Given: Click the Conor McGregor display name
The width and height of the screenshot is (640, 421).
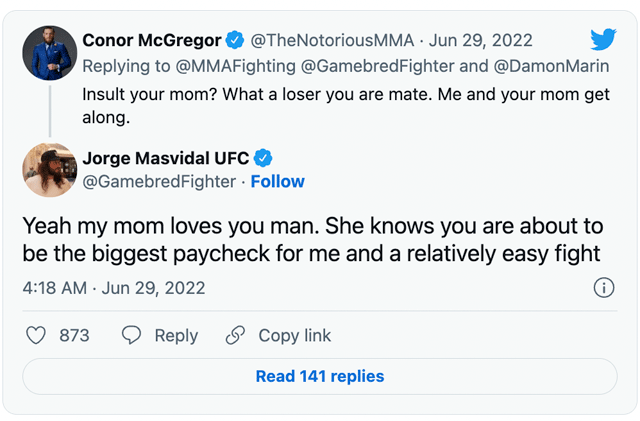Looking at the screenshot, I should tap(152, 41).
